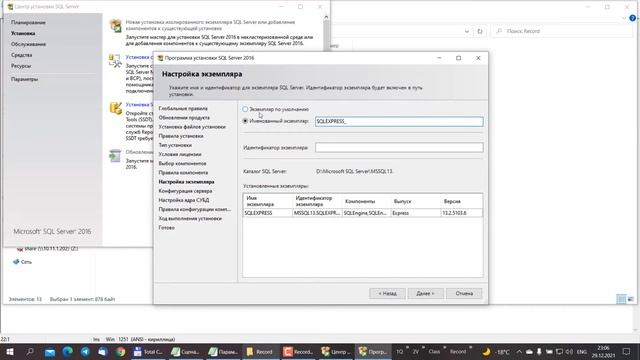Open Обслуживание section in Installation Center
The height and width of the screenshot is (360, 640).
[x=28, y=44]
